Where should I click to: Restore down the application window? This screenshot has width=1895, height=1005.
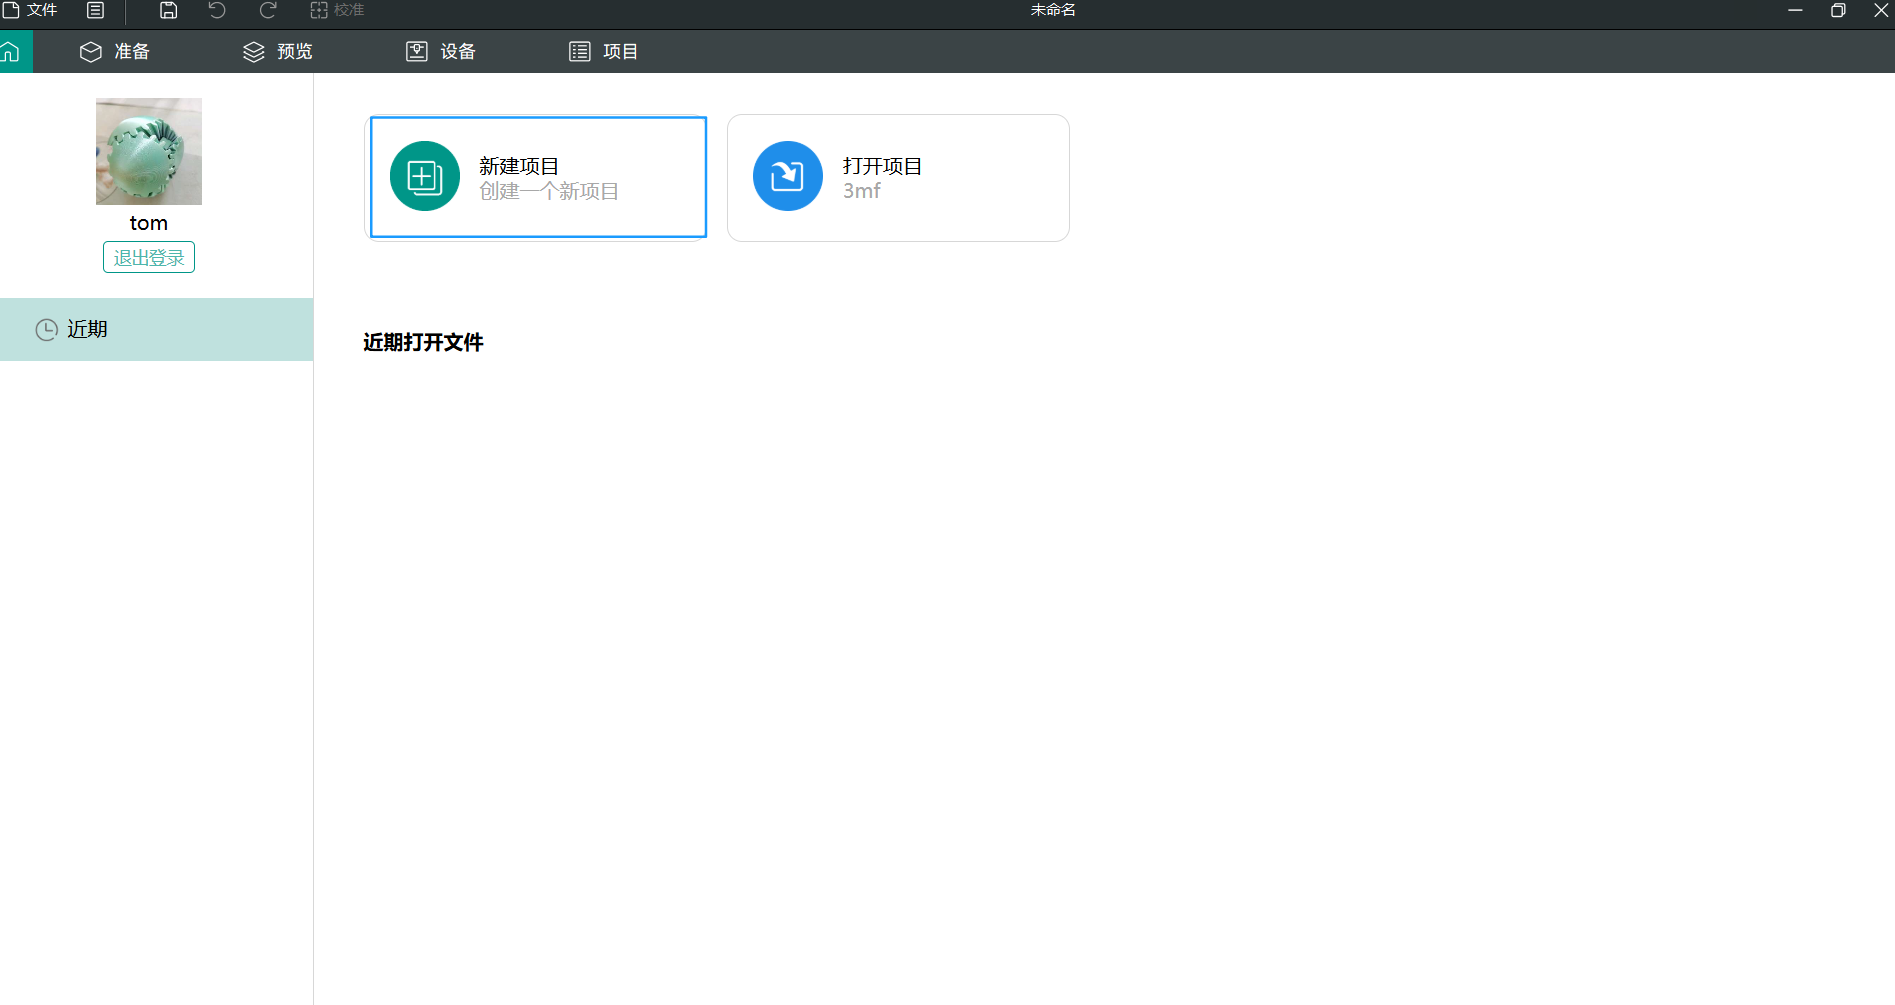click(x=1838, y=10)
